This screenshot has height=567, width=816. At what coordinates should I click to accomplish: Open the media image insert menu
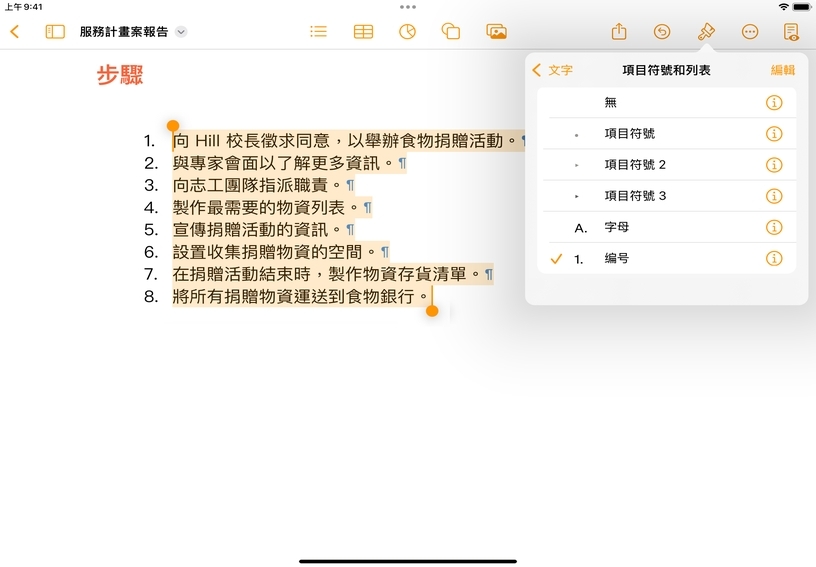click(x=496, y=32)
